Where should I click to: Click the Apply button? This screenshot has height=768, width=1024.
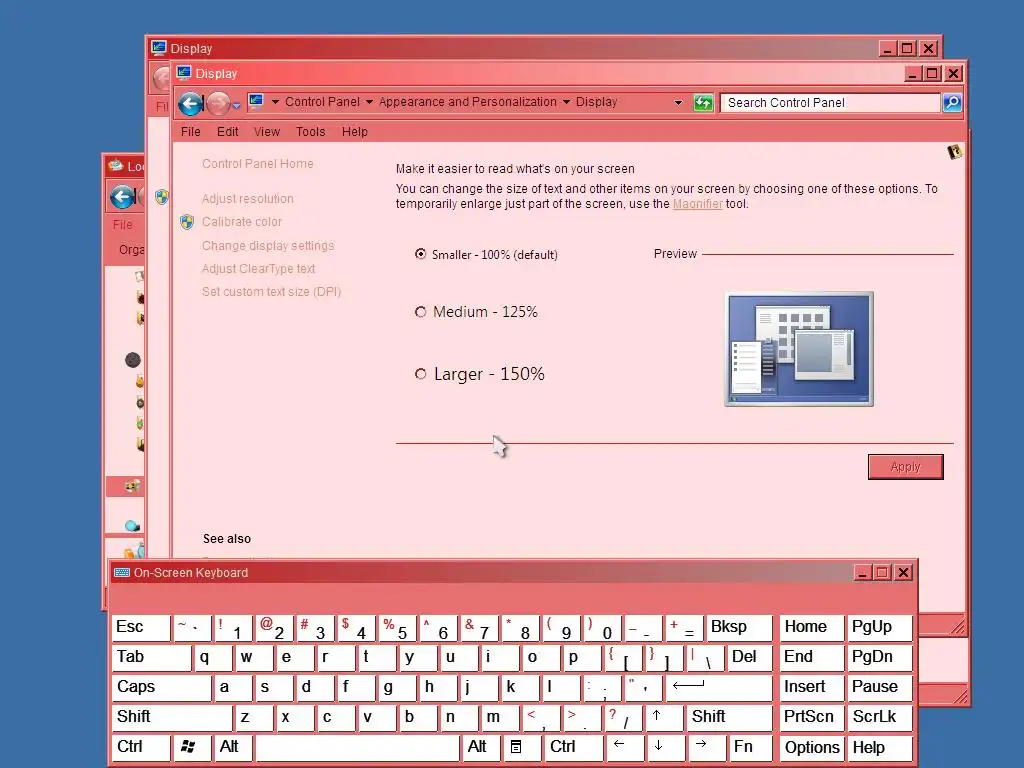tap(905, 467)
